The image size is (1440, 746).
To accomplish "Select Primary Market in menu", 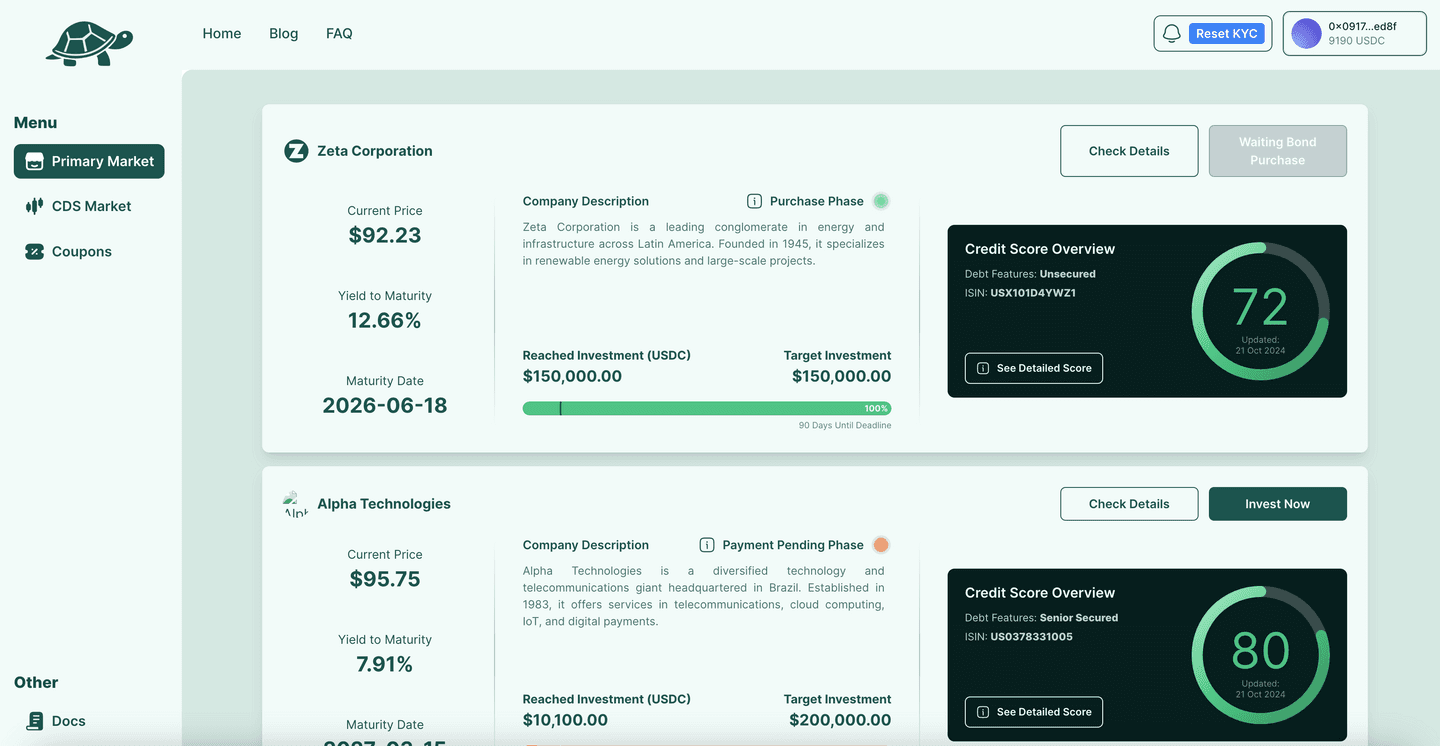I will 89,161.
